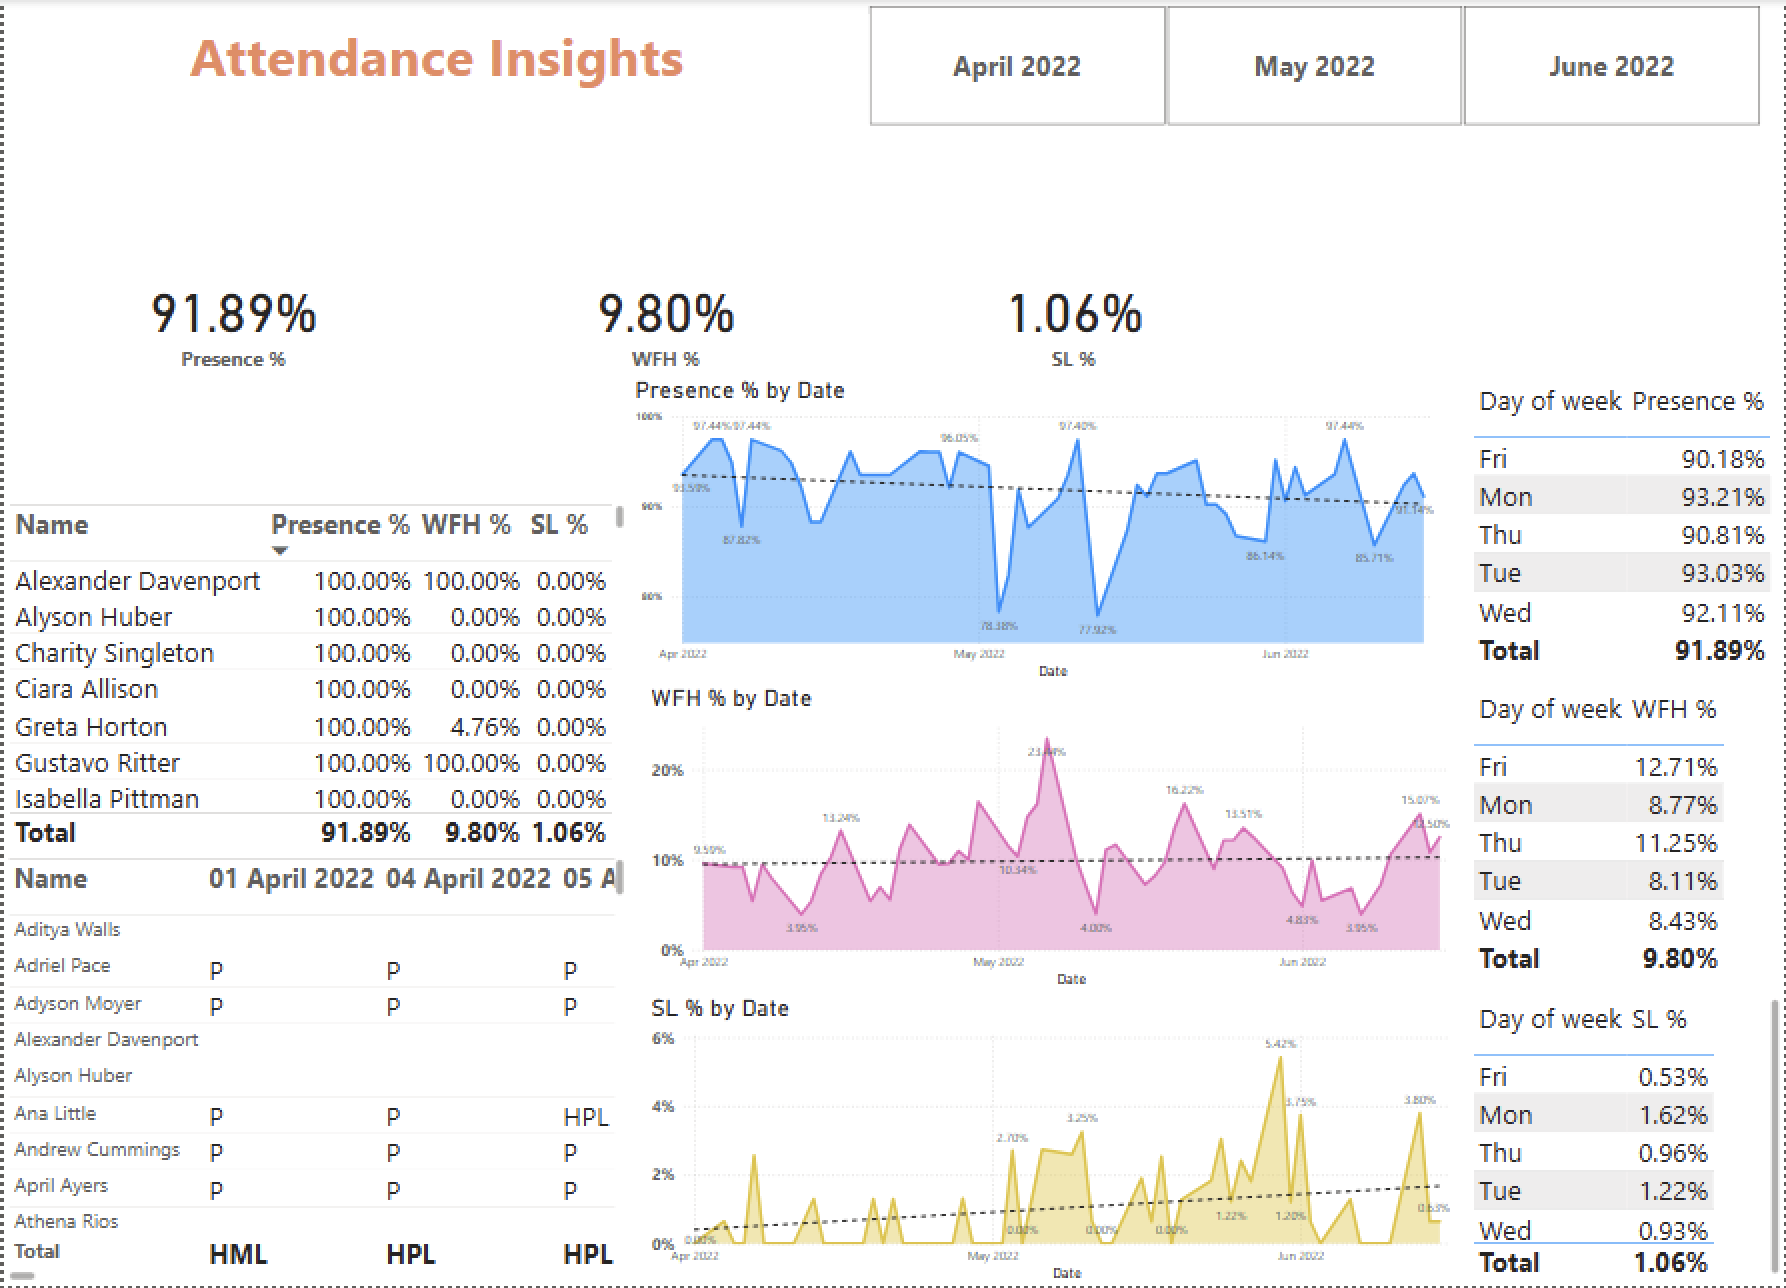The image size is (1786, 1288).
Task: Click the SL % by Date chart title
Action: 719,1009
